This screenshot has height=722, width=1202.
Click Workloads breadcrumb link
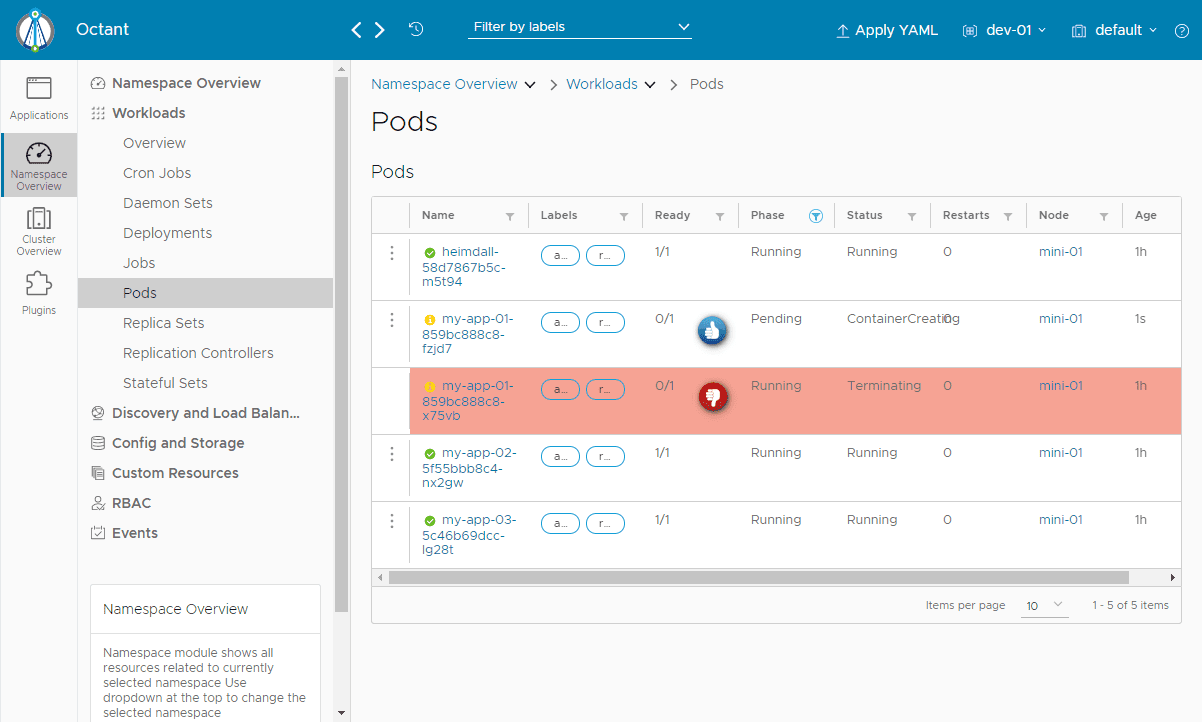[x=602, y=85]
